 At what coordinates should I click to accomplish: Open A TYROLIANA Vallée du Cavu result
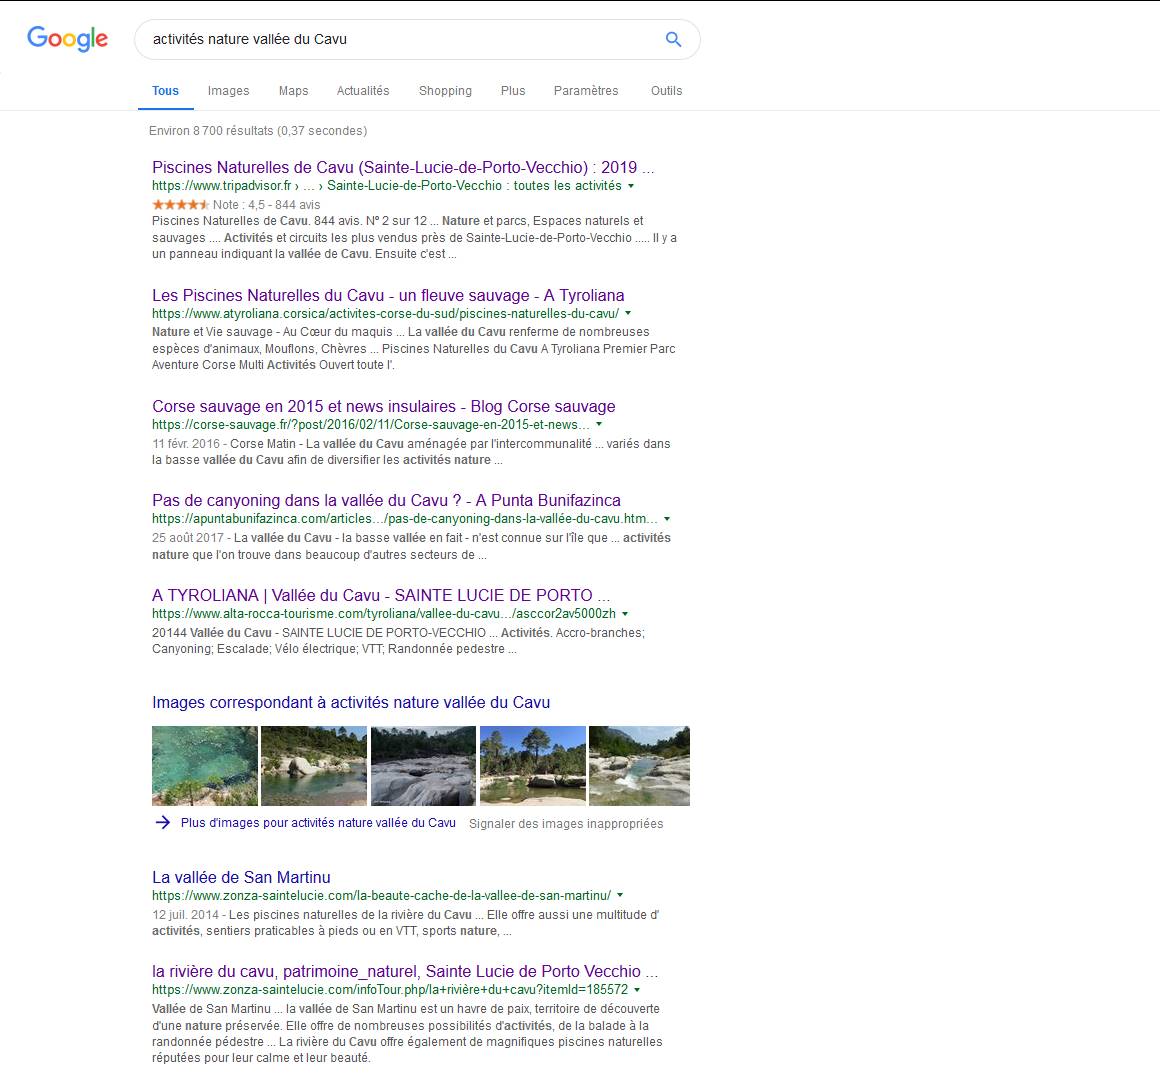pyautogui.click(x=381, y=595)
